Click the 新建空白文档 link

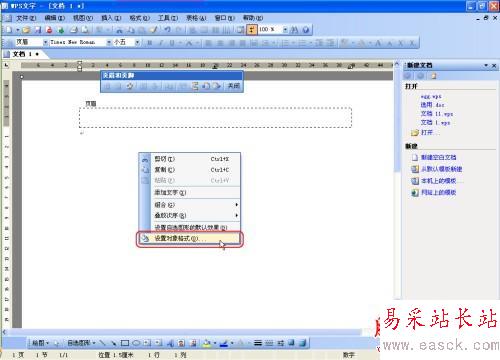[x=438, y=157]
